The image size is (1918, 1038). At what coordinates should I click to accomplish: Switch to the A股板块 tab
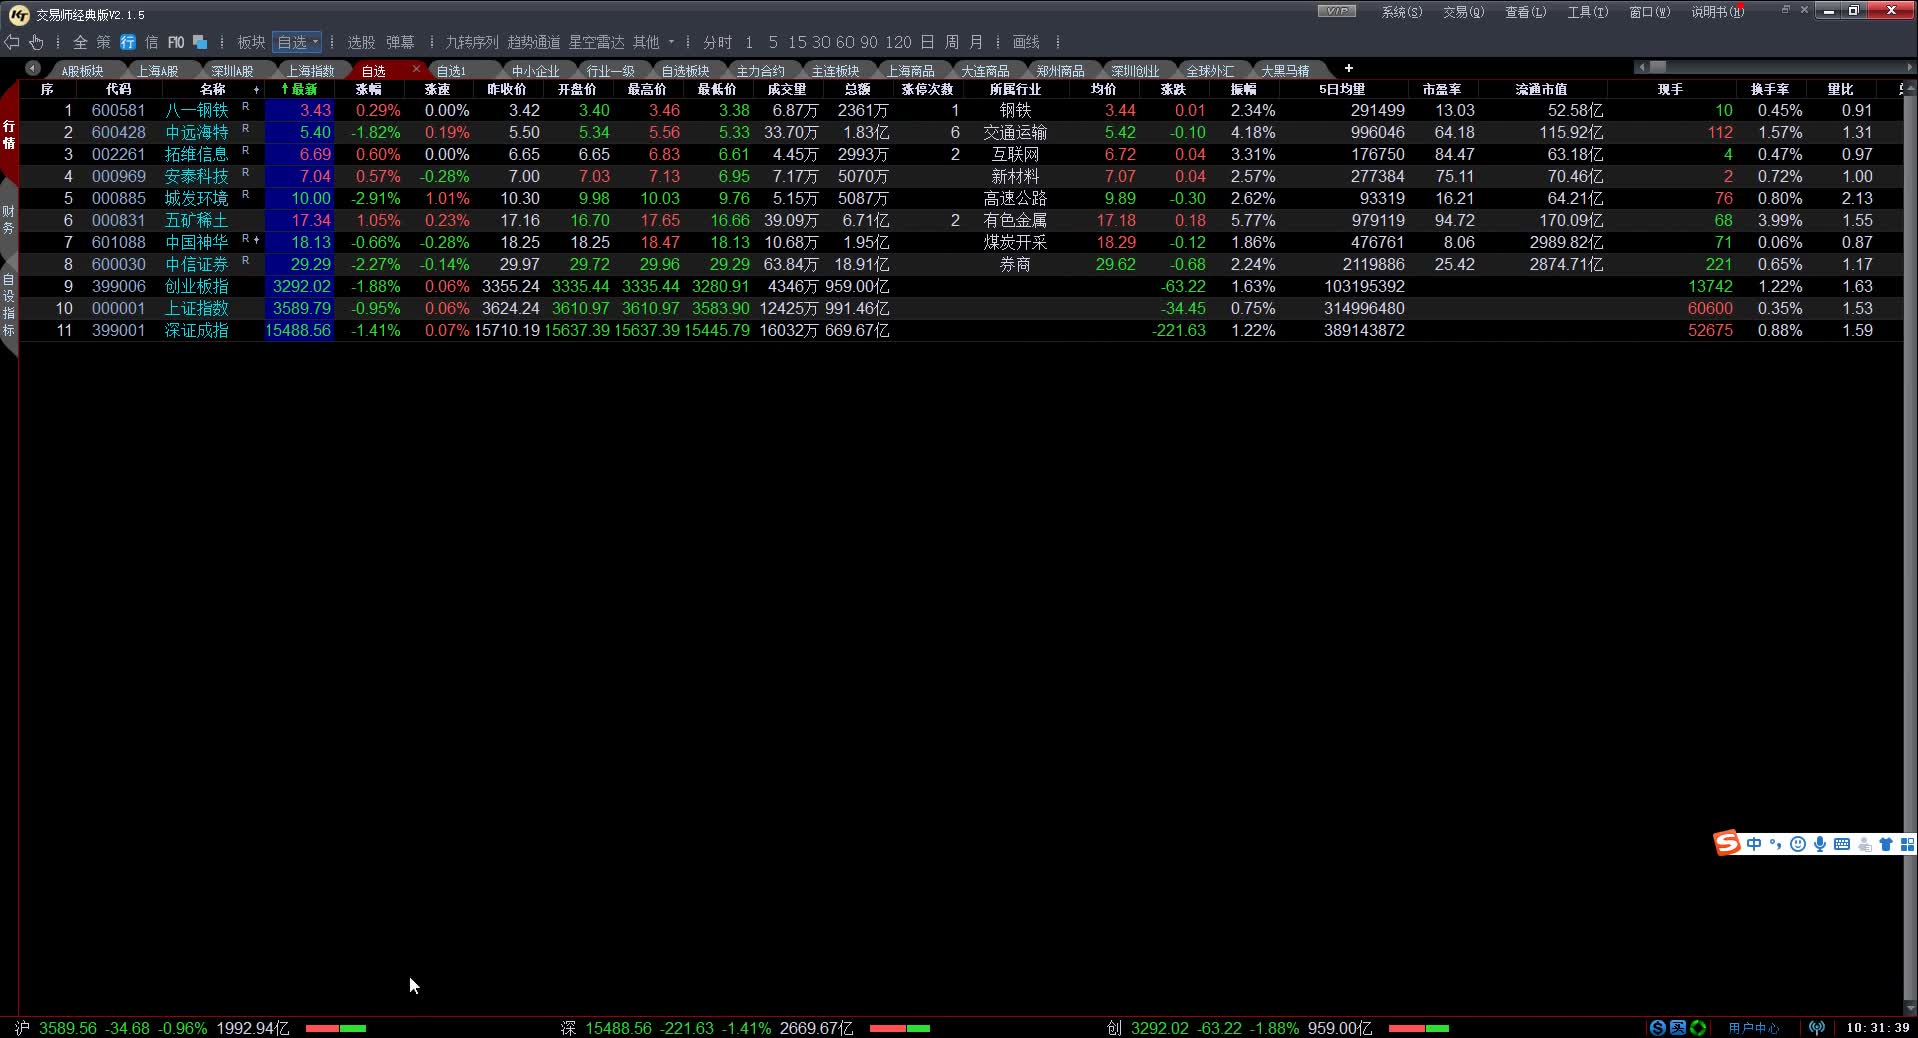[82, 71]
